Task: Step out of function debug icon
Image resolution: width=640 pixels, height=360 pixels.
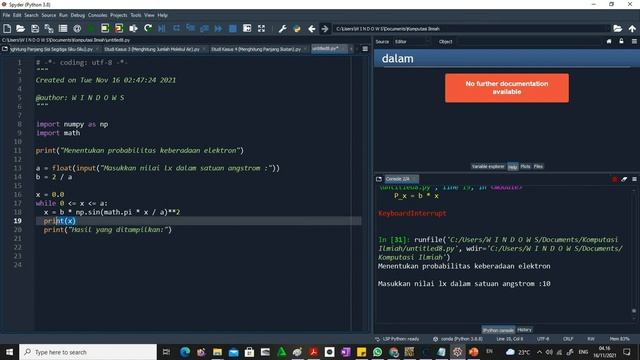Action: pos(204,29)
